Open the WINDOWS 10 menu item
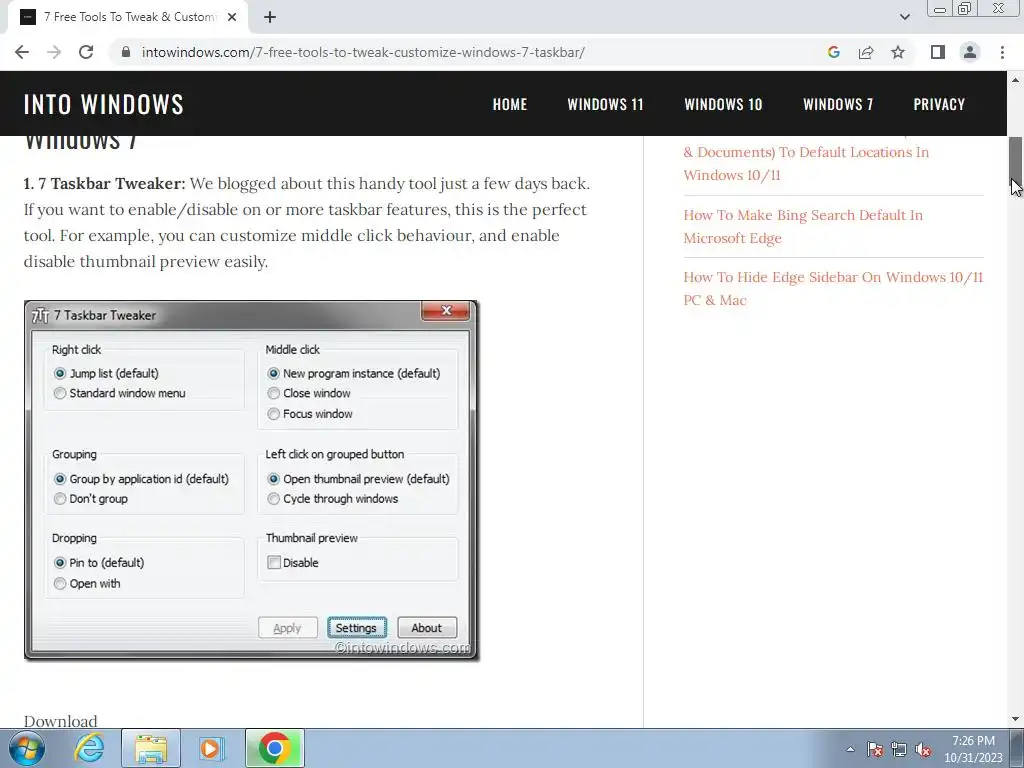 click(723, 104)
